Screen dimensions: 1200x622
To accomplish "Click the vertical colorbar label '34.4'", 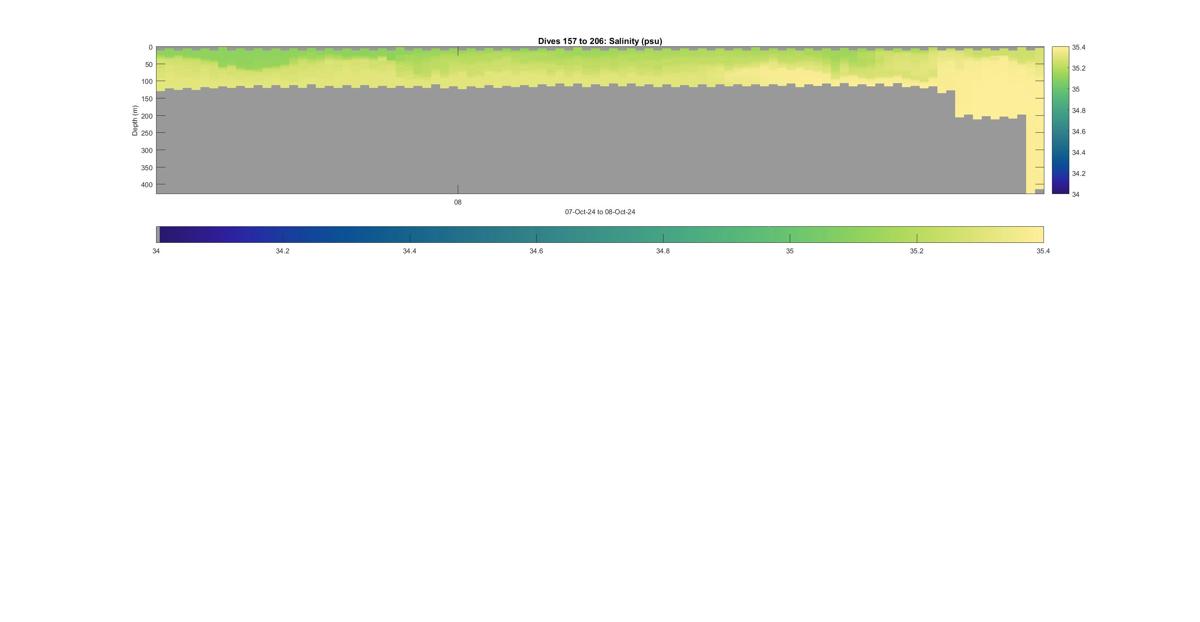I will pyautogui.click(x=1079, y=152).
